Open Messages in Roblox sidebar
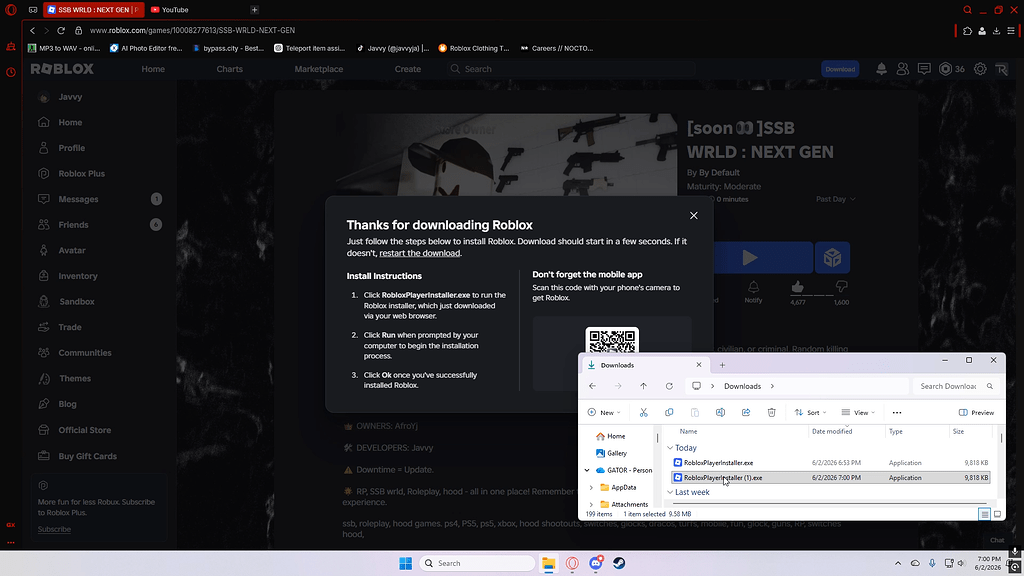 [x=78, y=199]
